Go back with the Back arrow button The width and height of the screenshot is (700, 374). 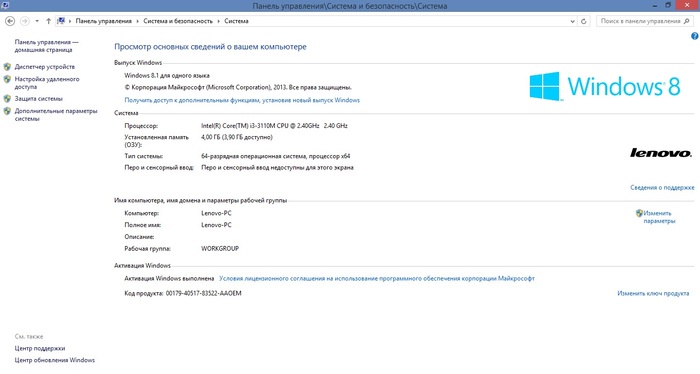(10, 21)
